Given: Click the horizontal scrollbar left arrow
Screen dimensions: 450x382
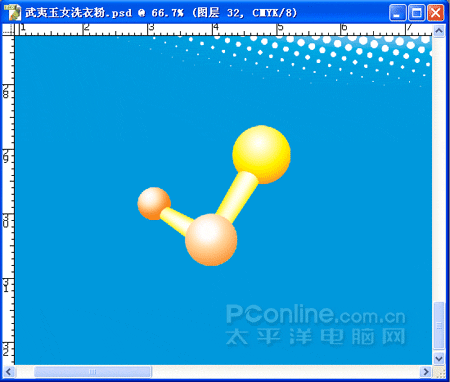Looking at the screenshot, I should tap(9, 371).
